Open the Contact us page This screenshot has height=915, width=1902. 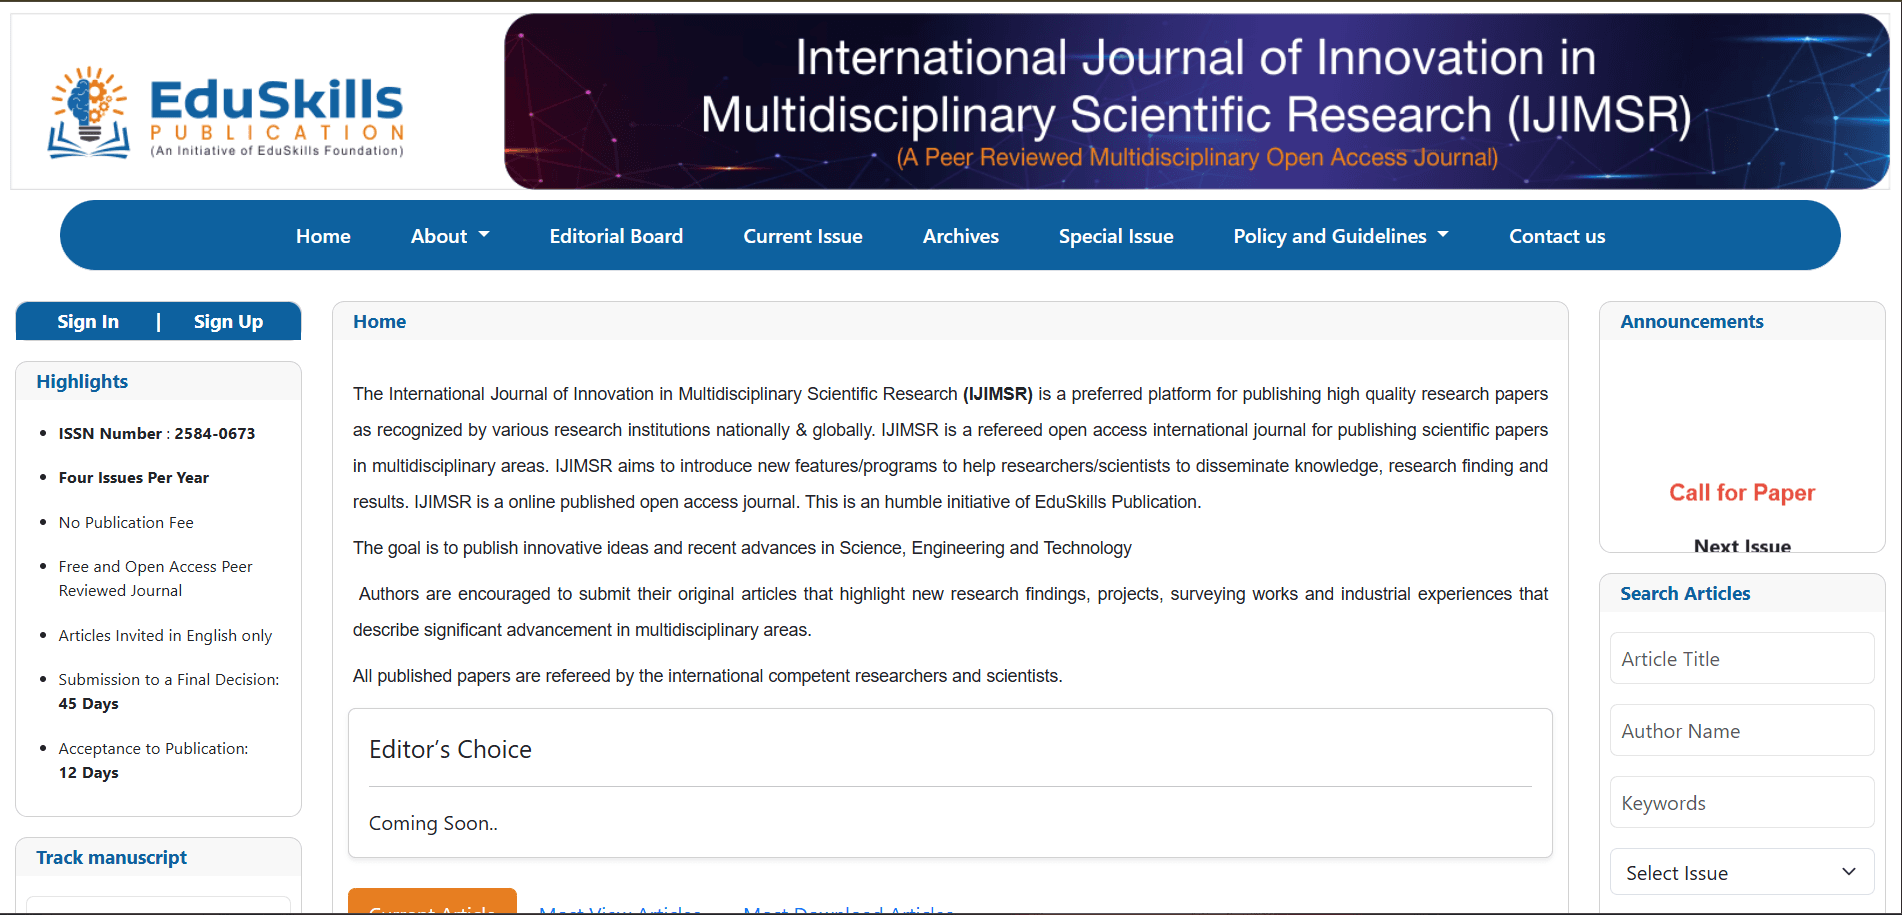click(x=1557, y=236)
